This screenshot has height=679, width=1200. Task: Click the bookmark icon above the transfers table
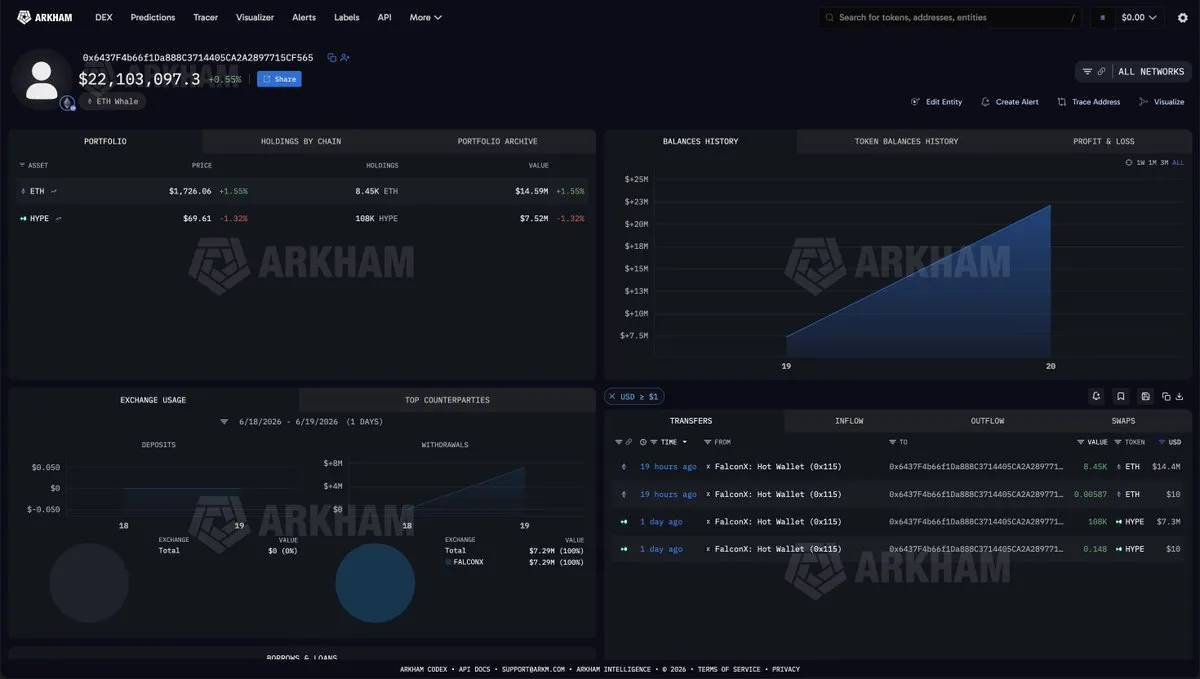(x=1121, y=396)
